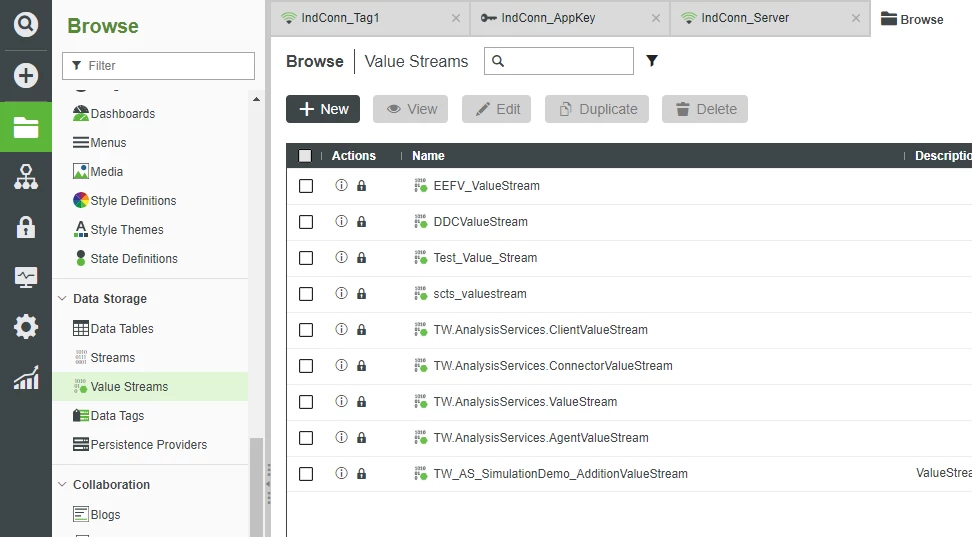Click value stream icon beside EEFV_ValueStream name
This screenshot has width=972, height=537.
pyautogui.click(x=421, y=185)
